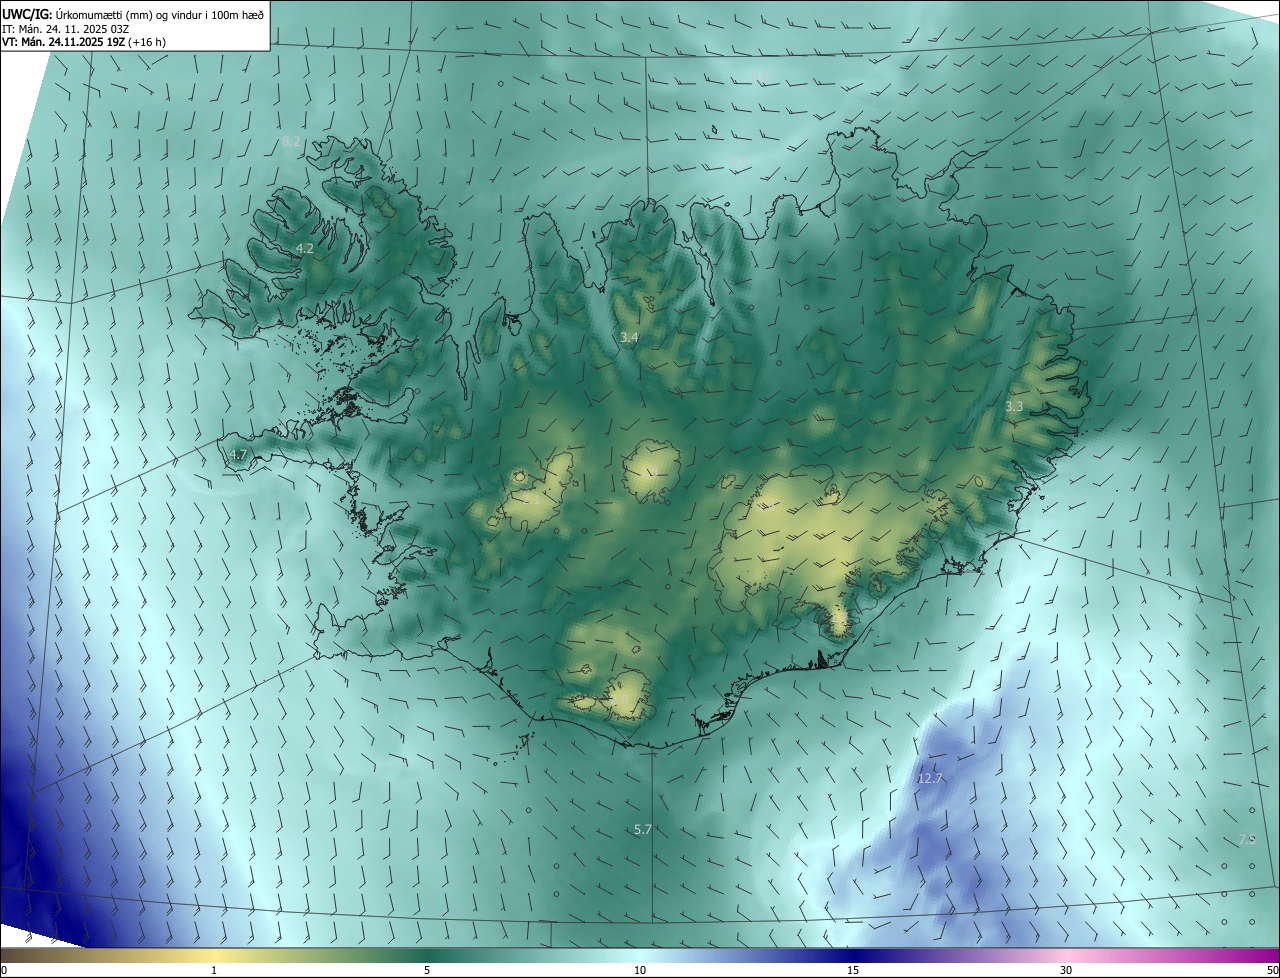Click the 7.9 value label on the map

[x=1247, y=839]
